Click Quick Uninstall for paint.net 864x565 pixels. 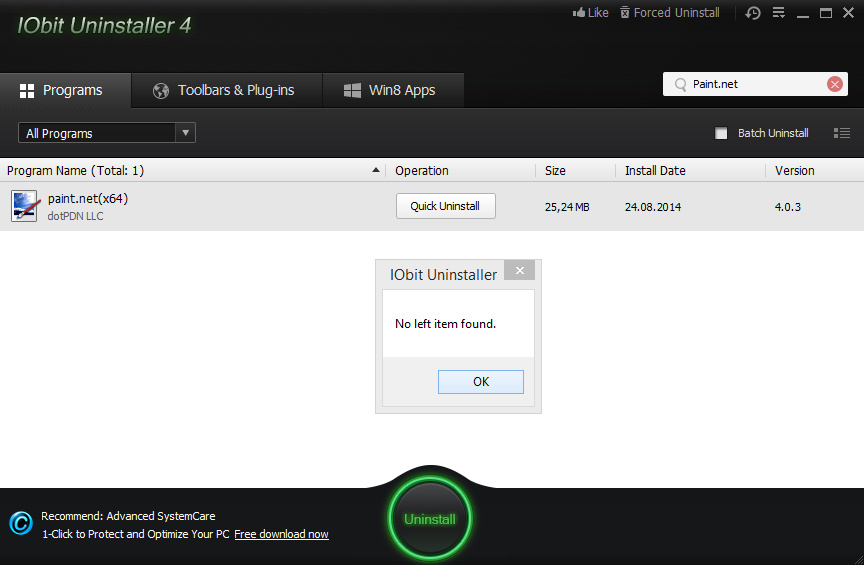pyautogui.click(x=445, y=206)
